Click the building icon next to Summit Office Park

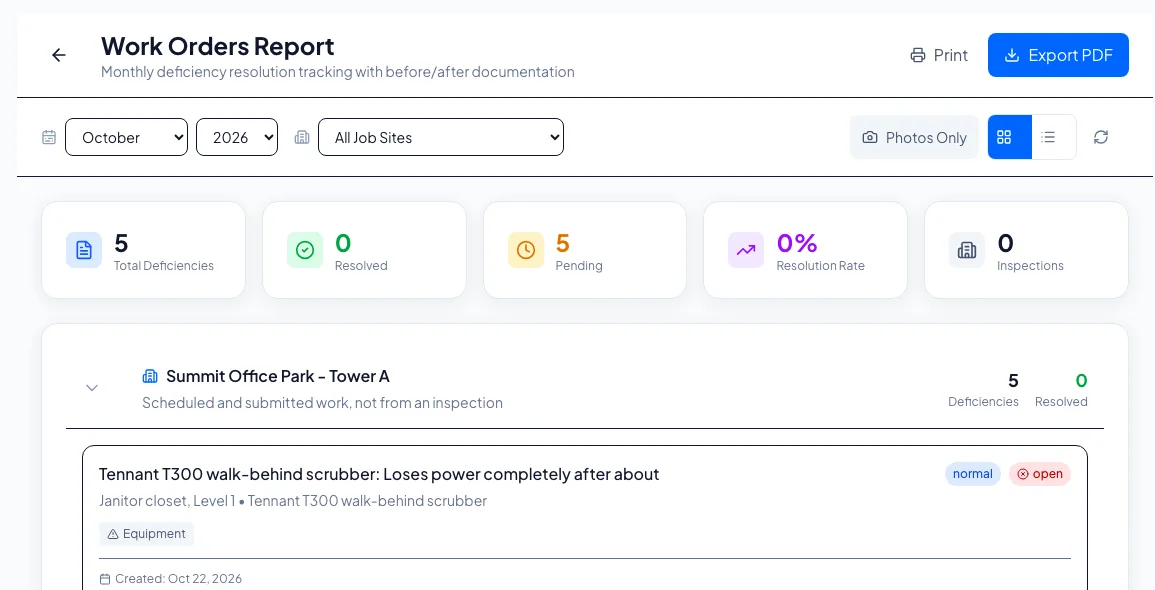[x=150, y=376]
